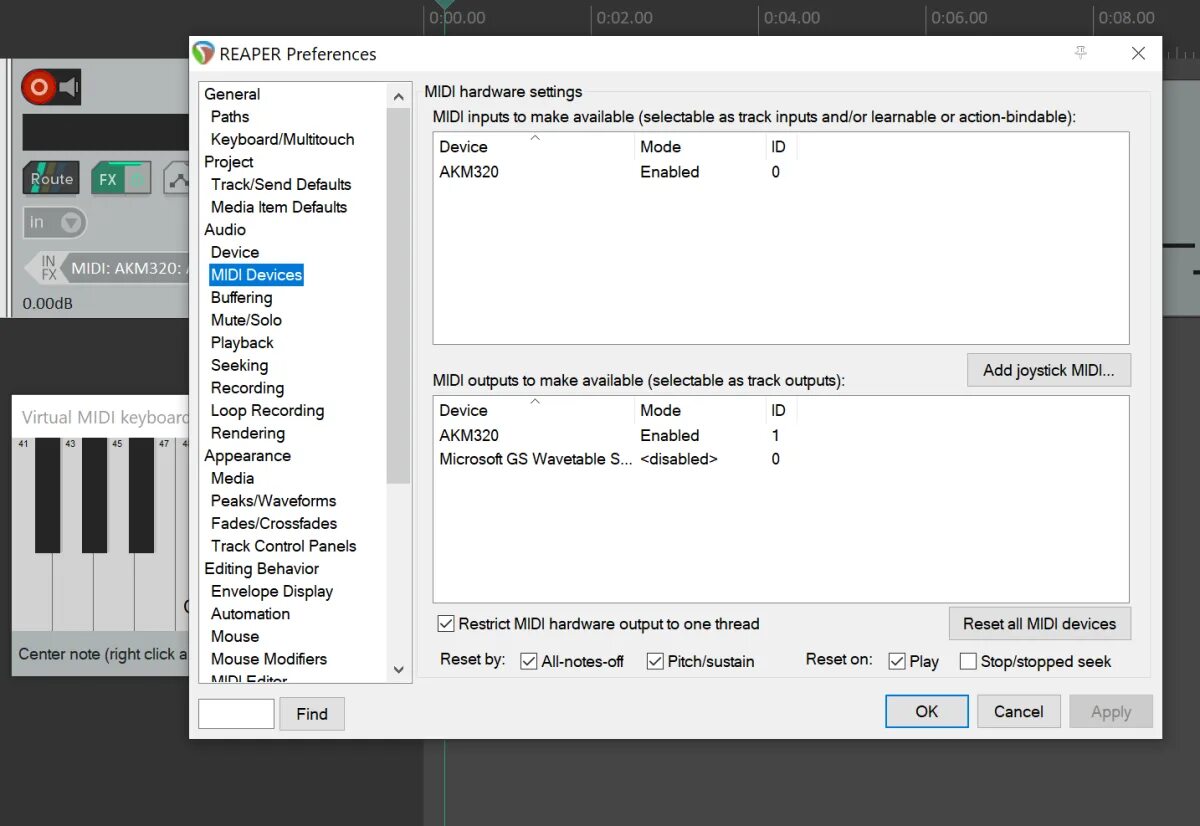Click Add joystick MIDI button
Screen dimensions: 1200x826
[x=1048, y=370]
